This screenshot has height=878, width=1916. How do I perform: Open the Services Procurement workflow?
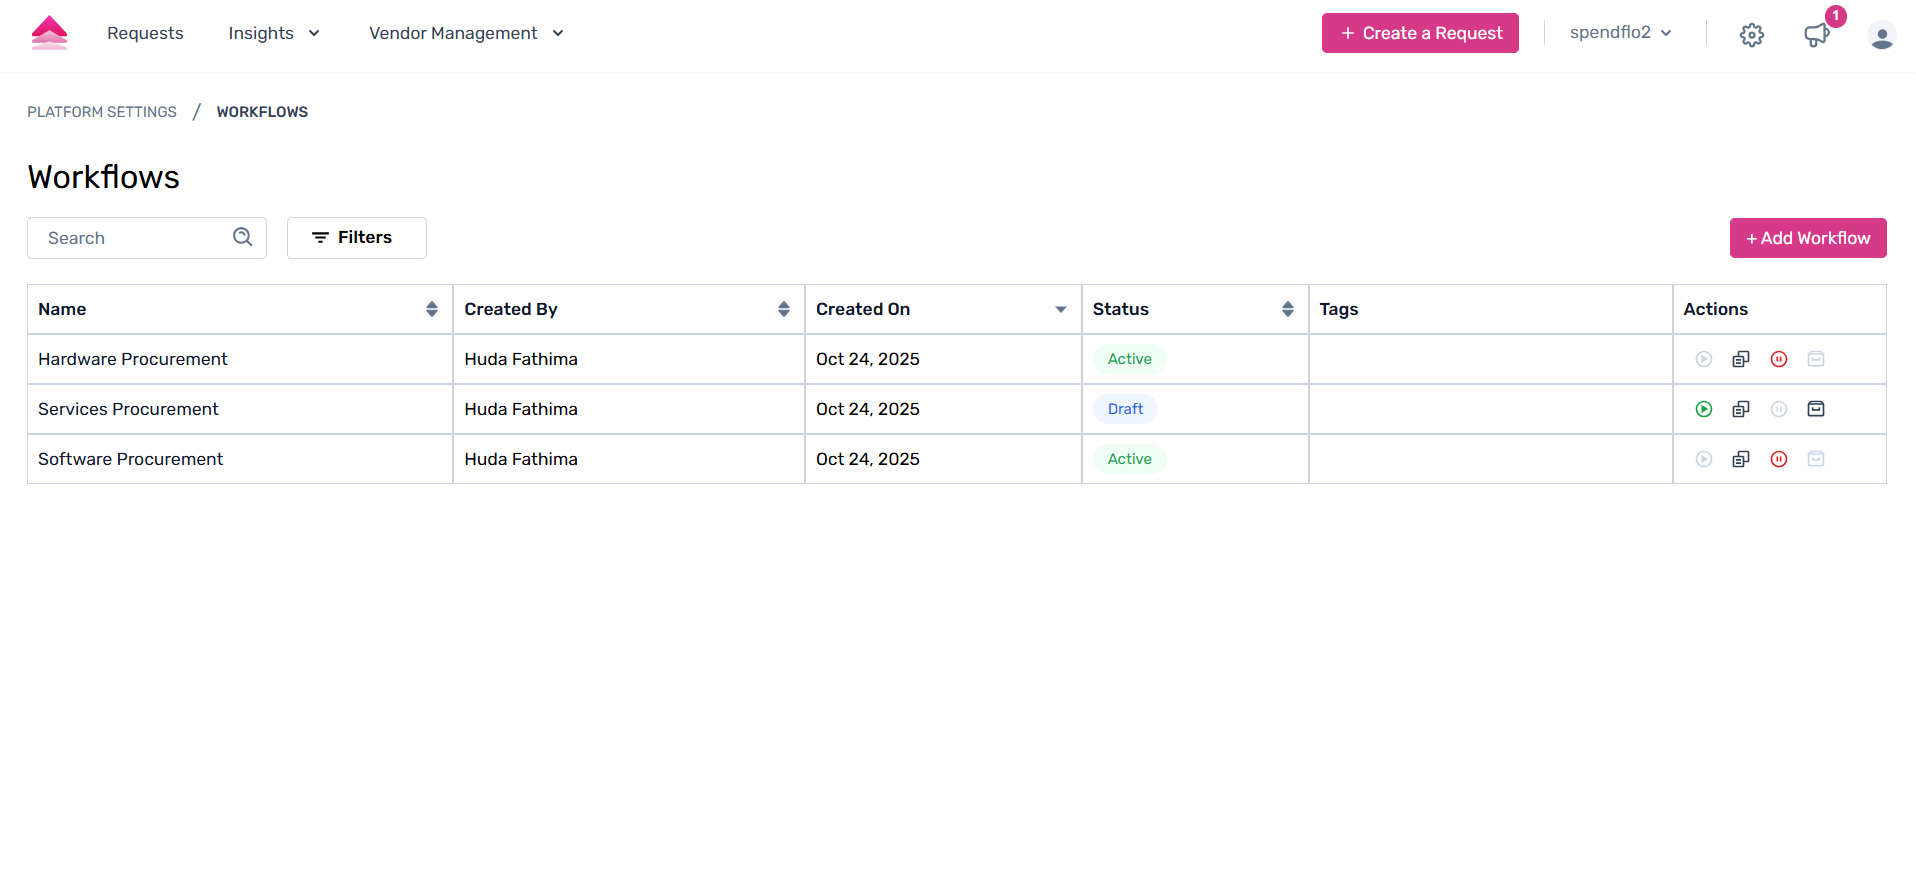(128, 409)
